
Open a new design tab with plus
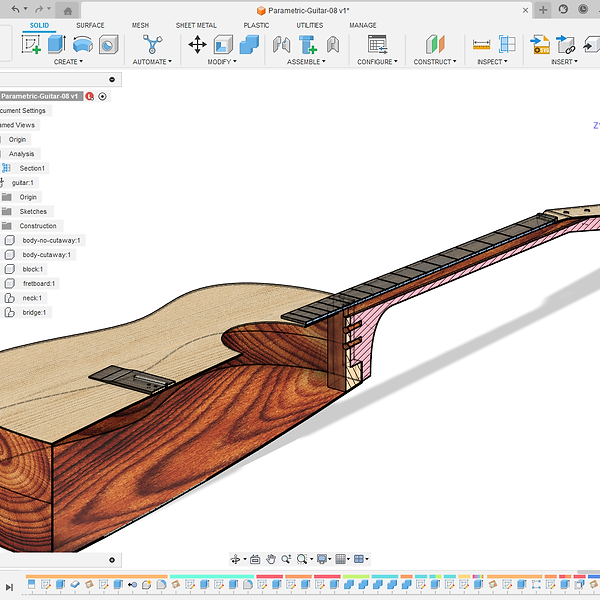coord(543,10)
